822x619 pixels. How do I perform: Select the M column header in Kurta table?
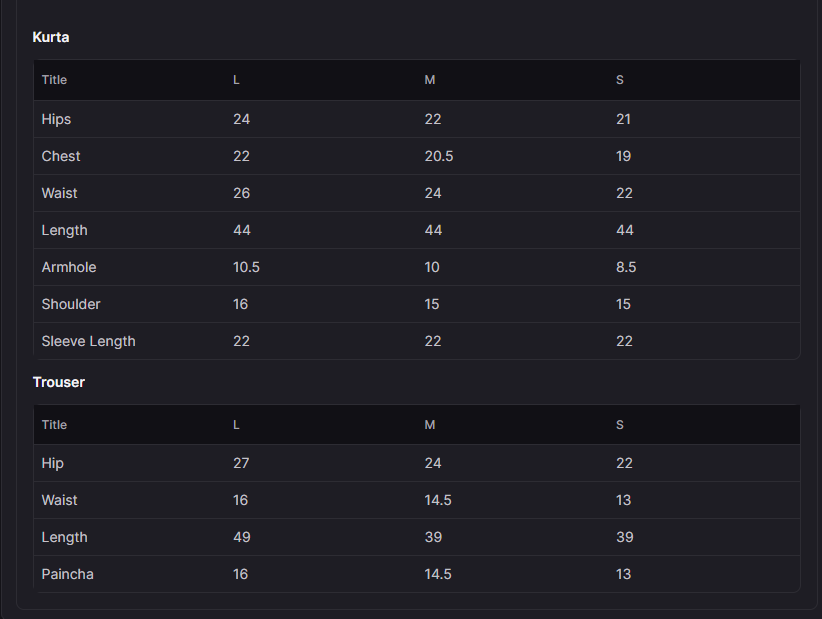click(x=430, y=80)
